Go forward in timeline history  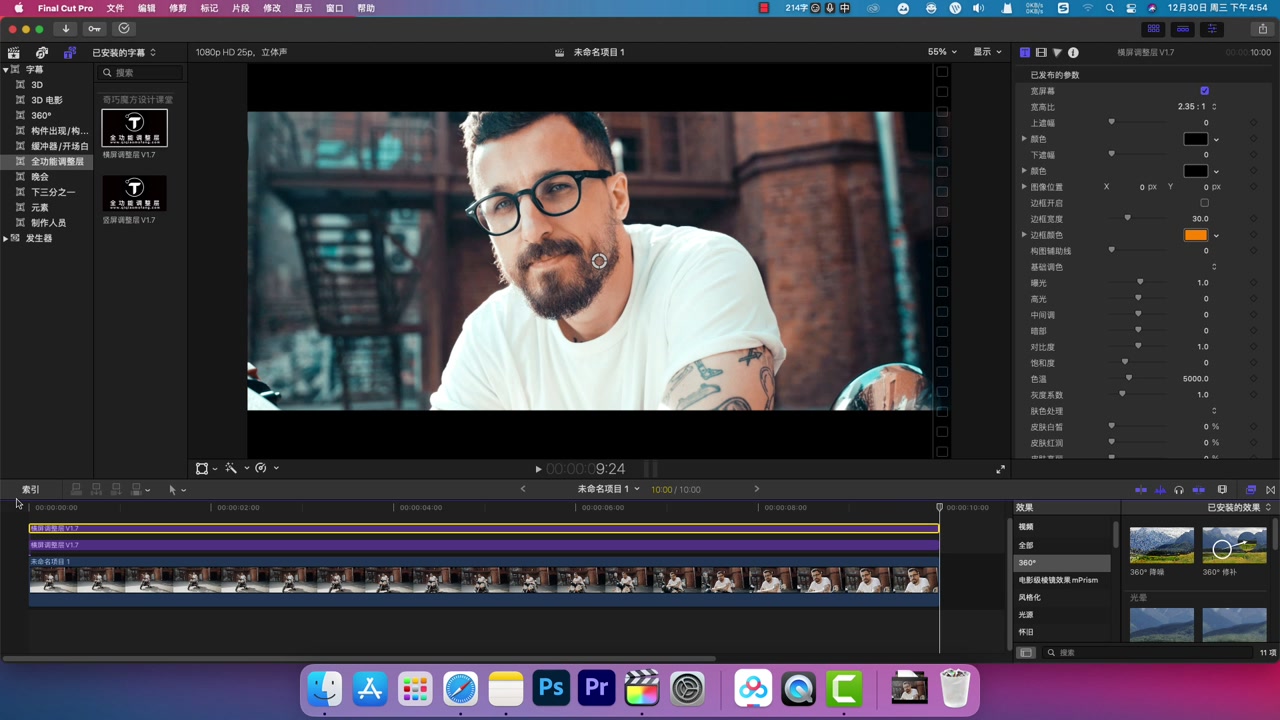(757, 489)
